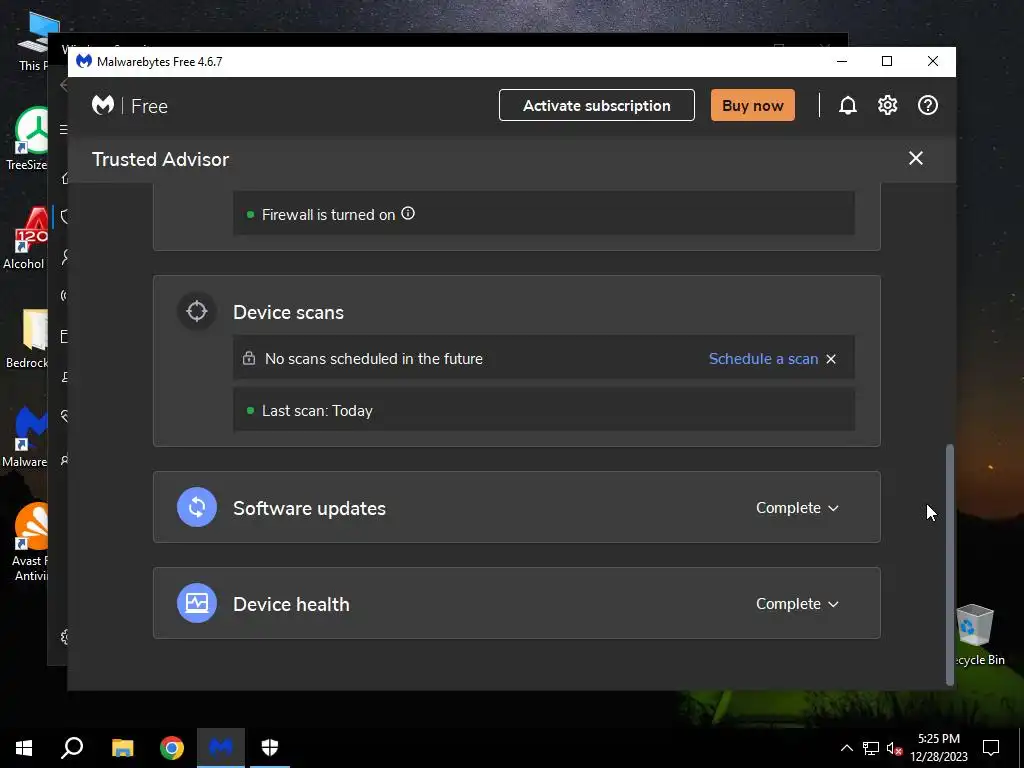This screenshot has width=1024, height=768.
Task: Click the Malwarebytes M logo in header
Action: pyautogui.click(x=103, y=105)
